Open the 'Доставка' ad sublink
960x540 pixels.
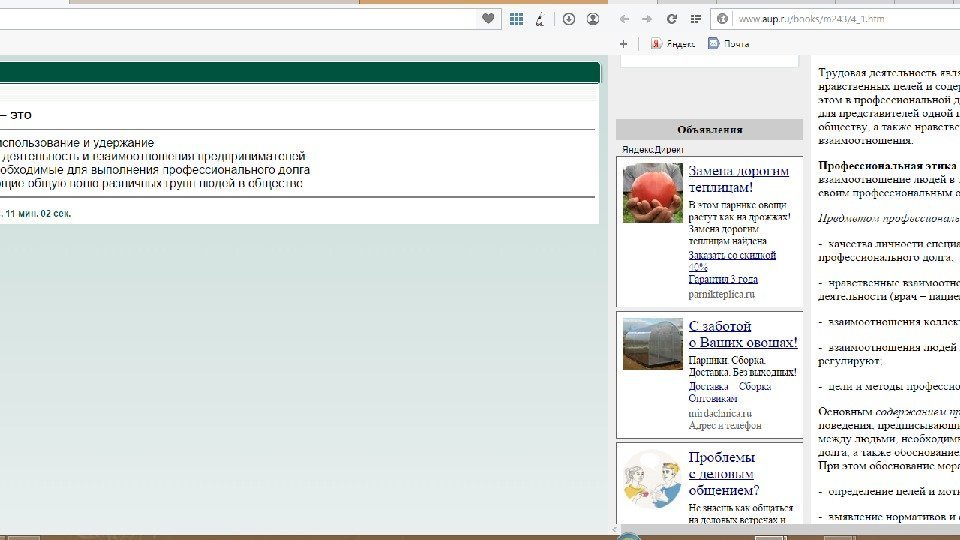(x=708, y=386)
